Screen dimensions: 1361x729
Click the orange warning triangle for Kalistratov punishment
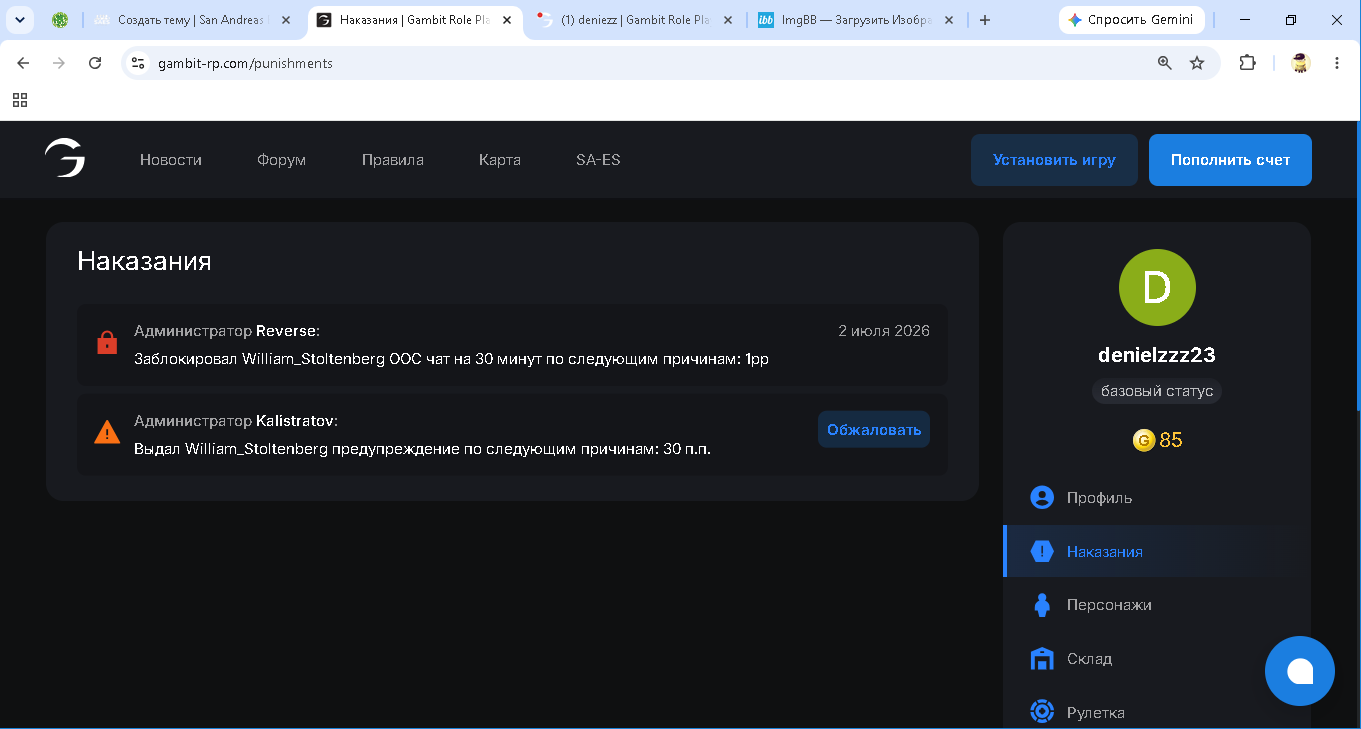coord(107,432)
